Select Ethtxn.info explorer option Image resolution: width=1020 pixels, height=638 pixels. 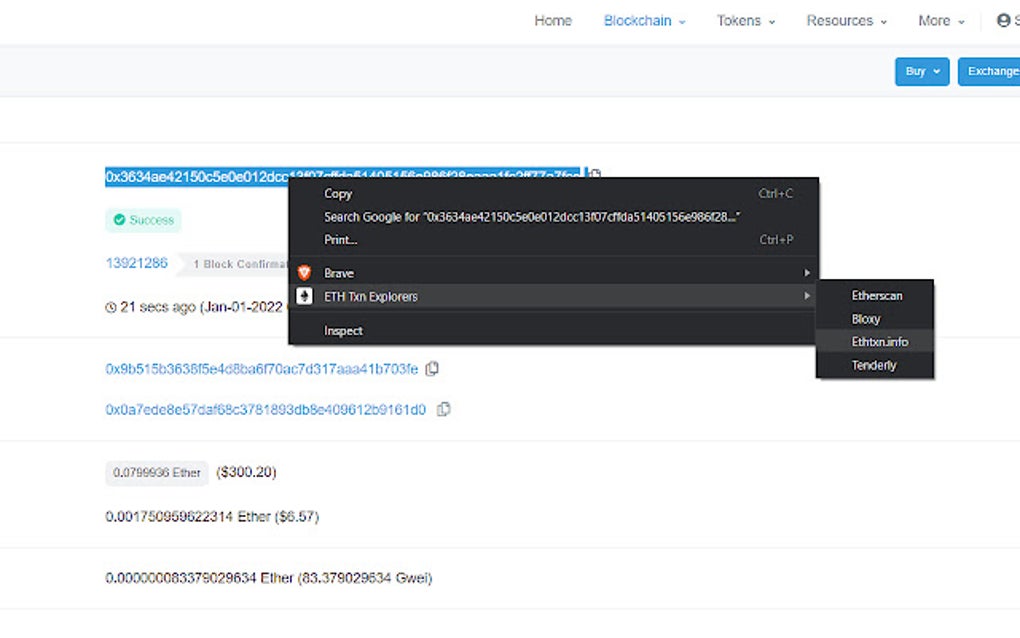click(x=880, y=341)
